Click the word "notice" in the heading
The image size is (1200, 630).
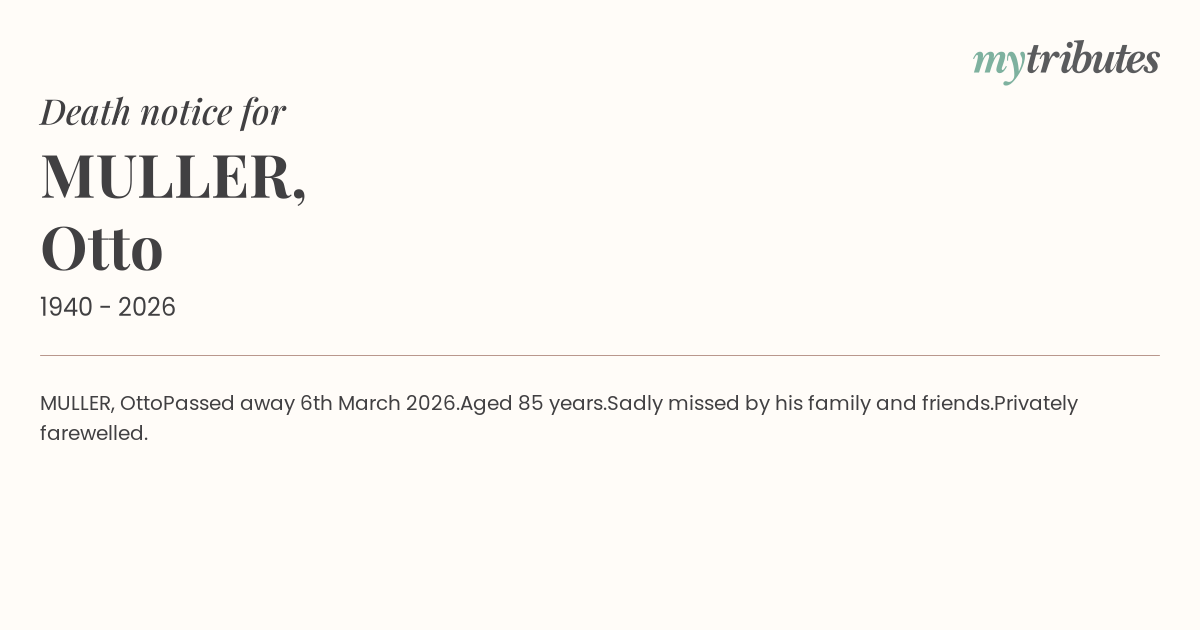pyautogui.click(x=186, y=112)
